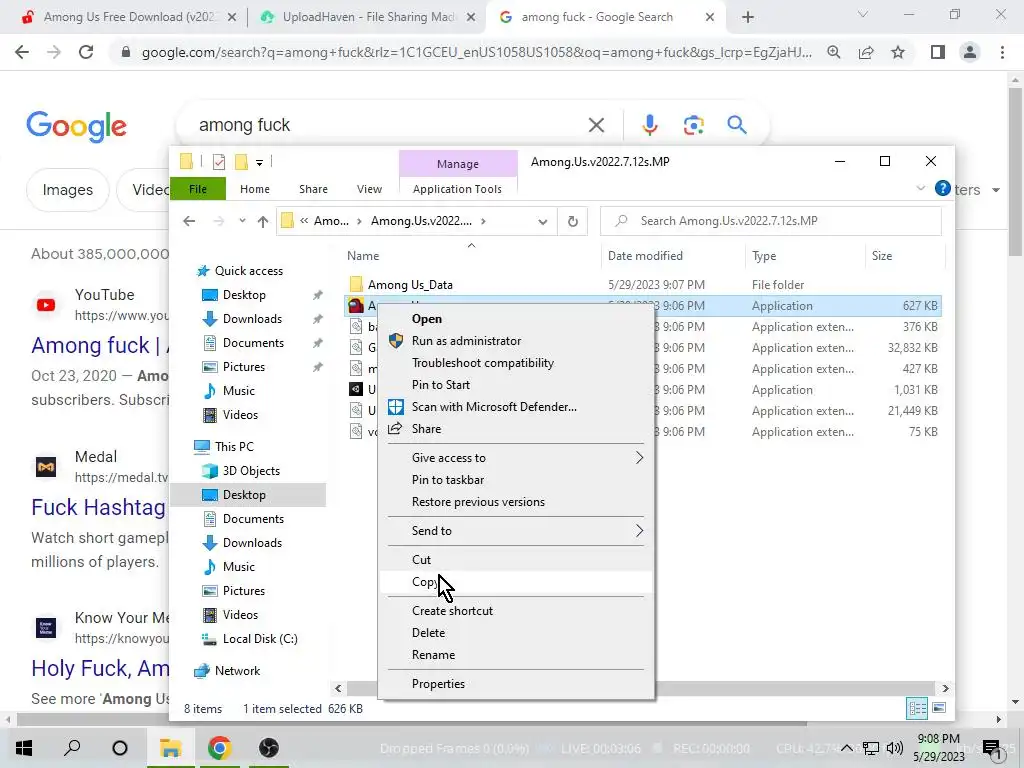Image resolution: width=1024 pixels, height=768 pixels.
Task: Expand the Send to submenu arrow
Action: 639,531
